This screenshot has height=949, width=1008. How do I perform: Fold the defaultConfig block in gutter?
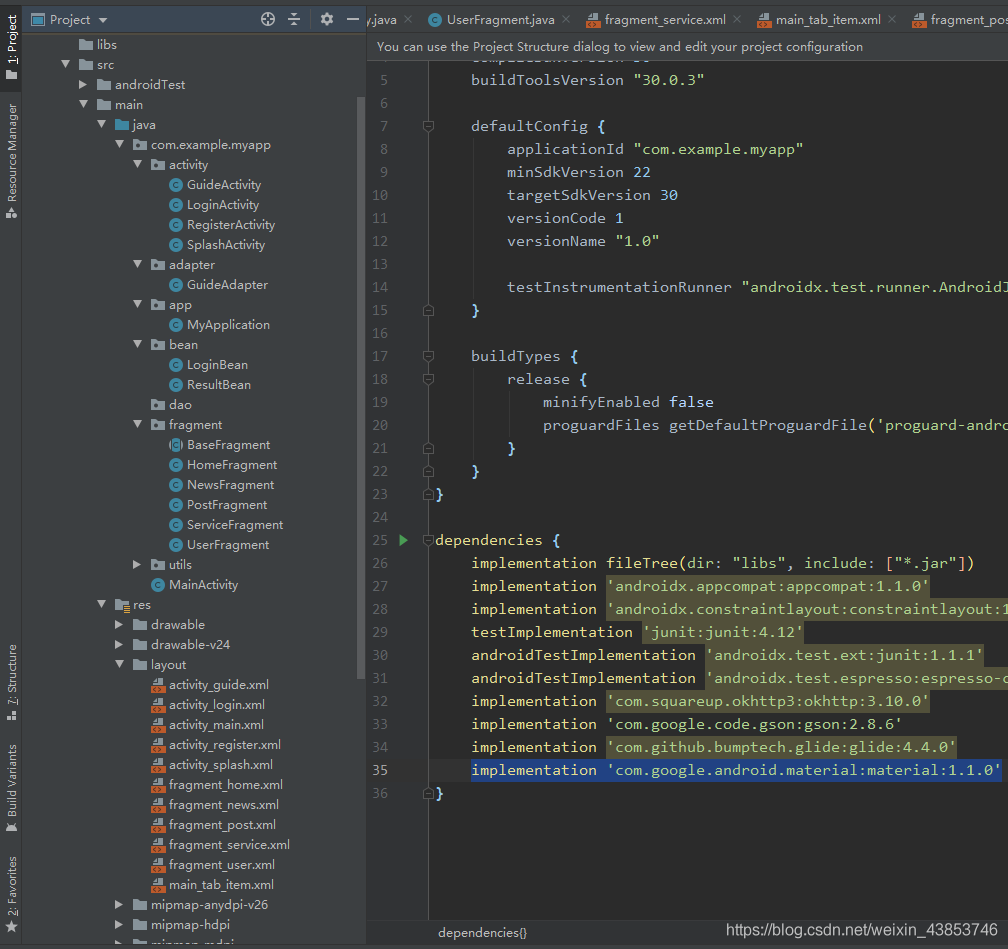pyautogui.click(x=428, y=126)
